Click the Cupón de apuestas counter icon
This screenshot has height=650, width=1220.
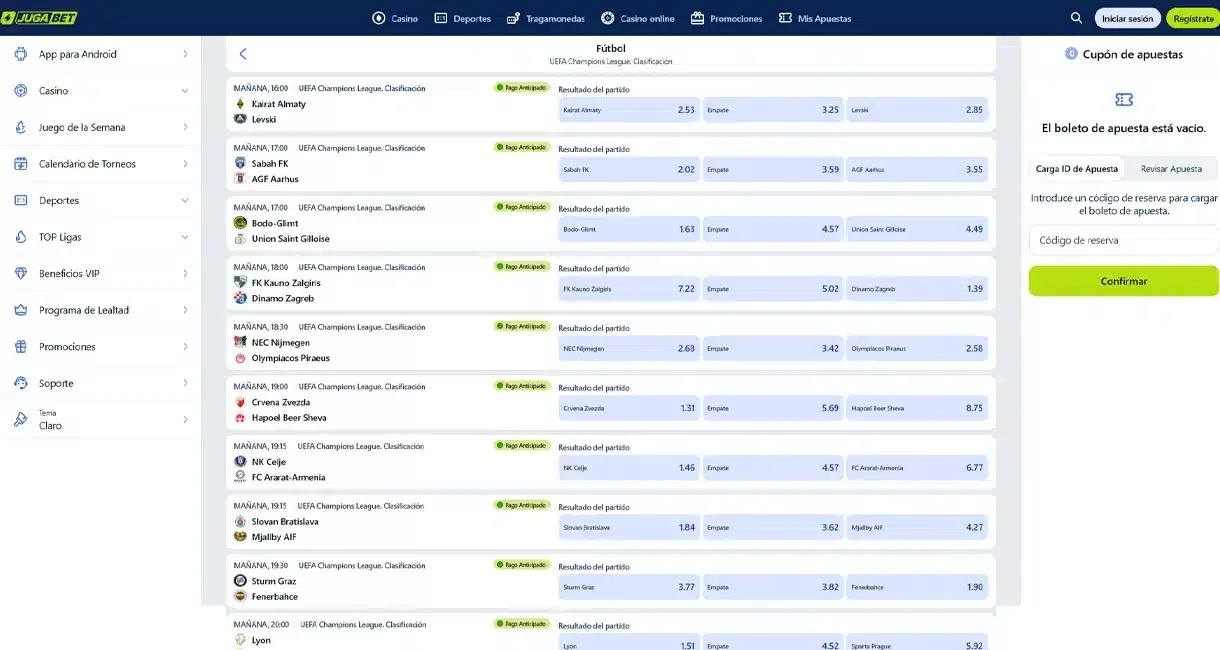[x=1071, y=54]
